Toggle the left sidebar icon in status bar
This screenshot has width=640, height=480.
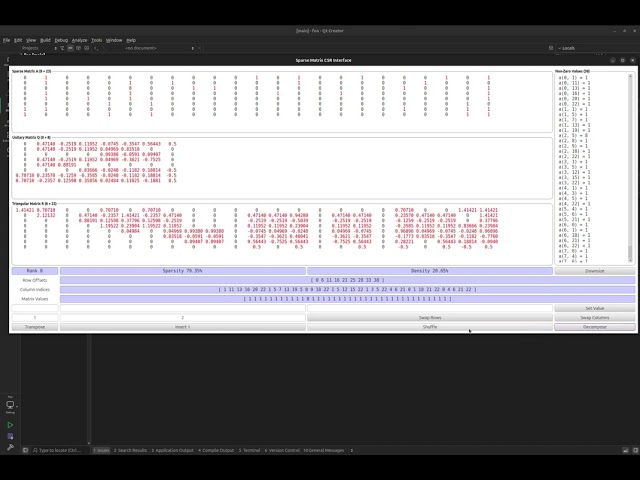tap(25, 450)
